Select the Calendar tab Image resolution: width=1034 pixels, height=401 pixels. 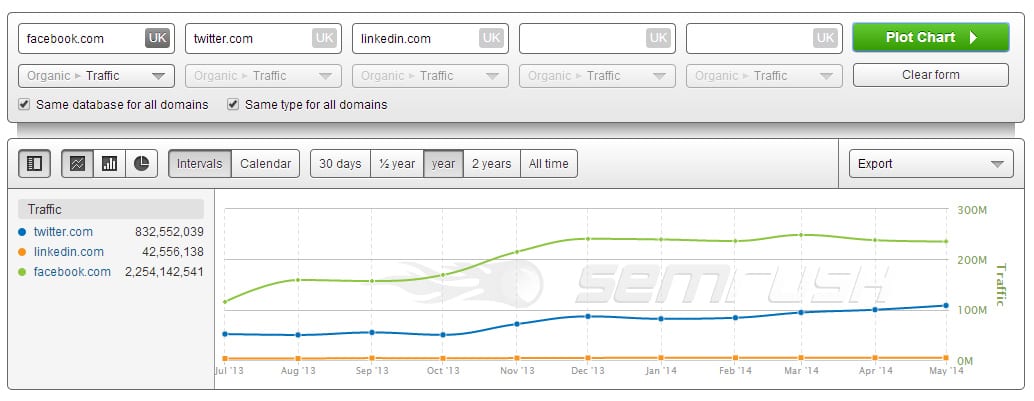click(266, 164)
